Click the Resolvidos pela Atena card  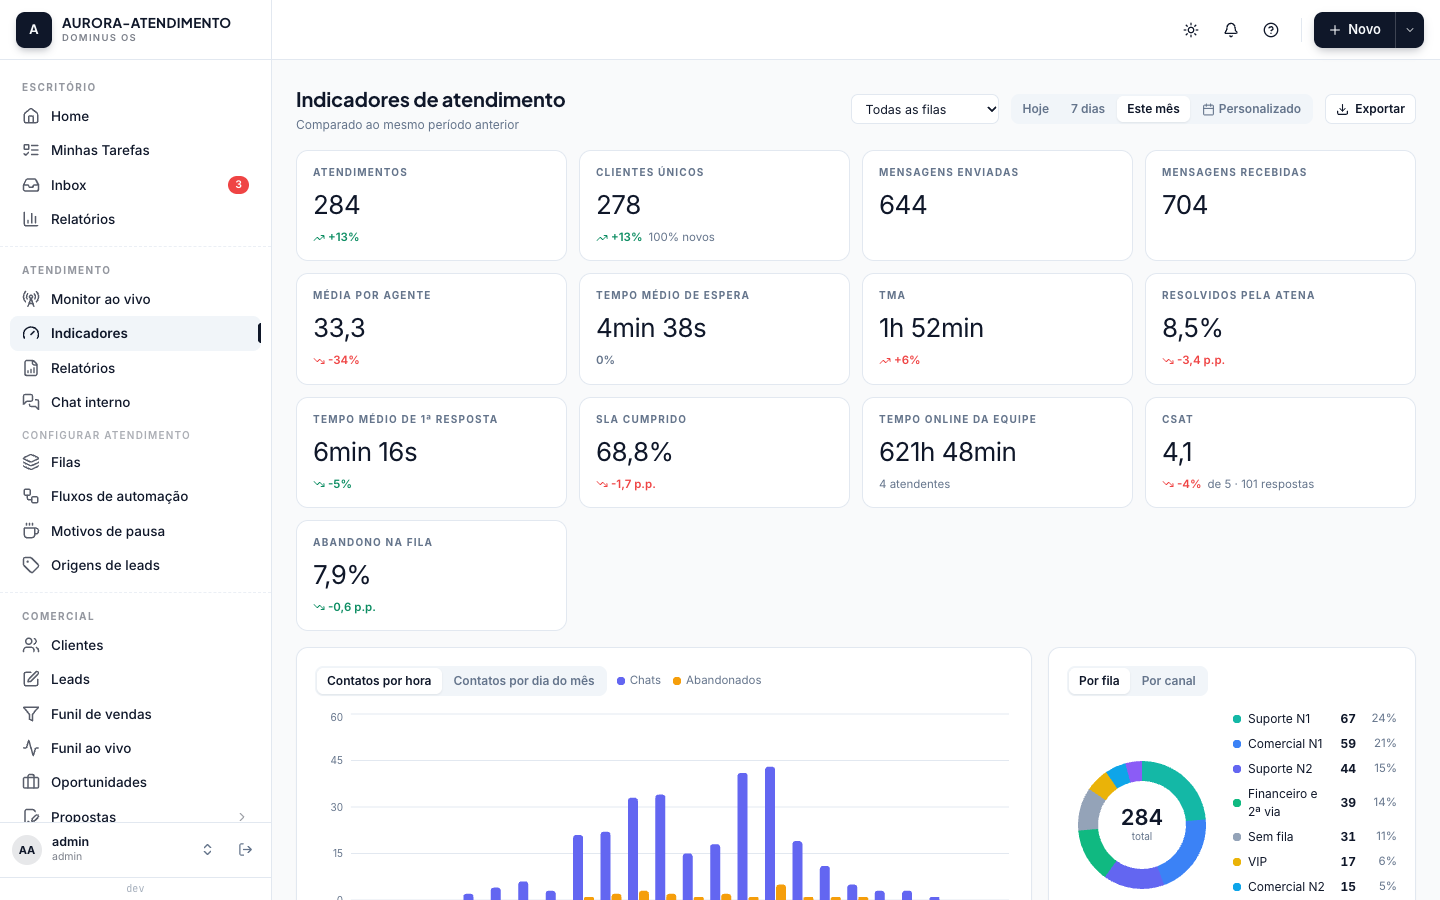(1280, 329)
